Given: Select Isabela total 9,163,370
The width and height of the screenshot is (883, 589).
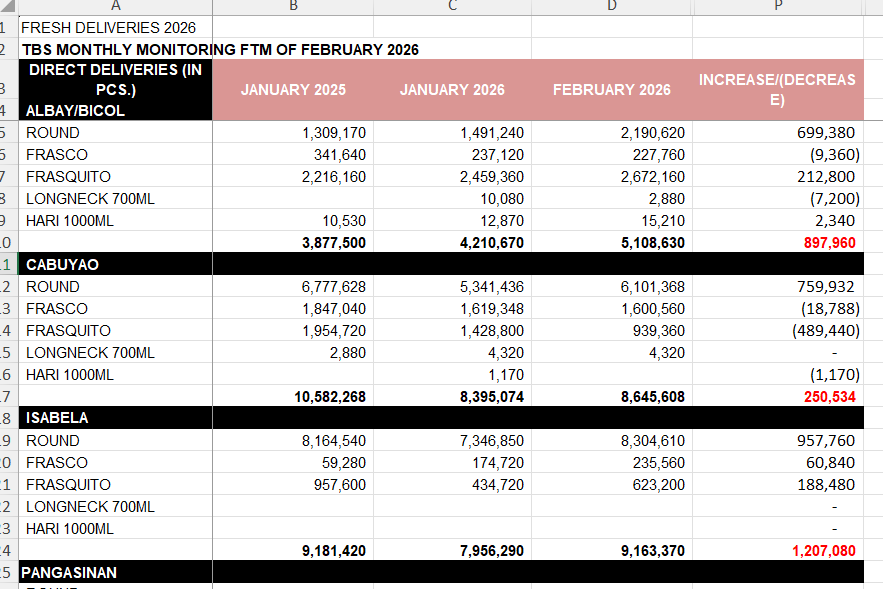Looking at the screenshot, I should [612, 550].
